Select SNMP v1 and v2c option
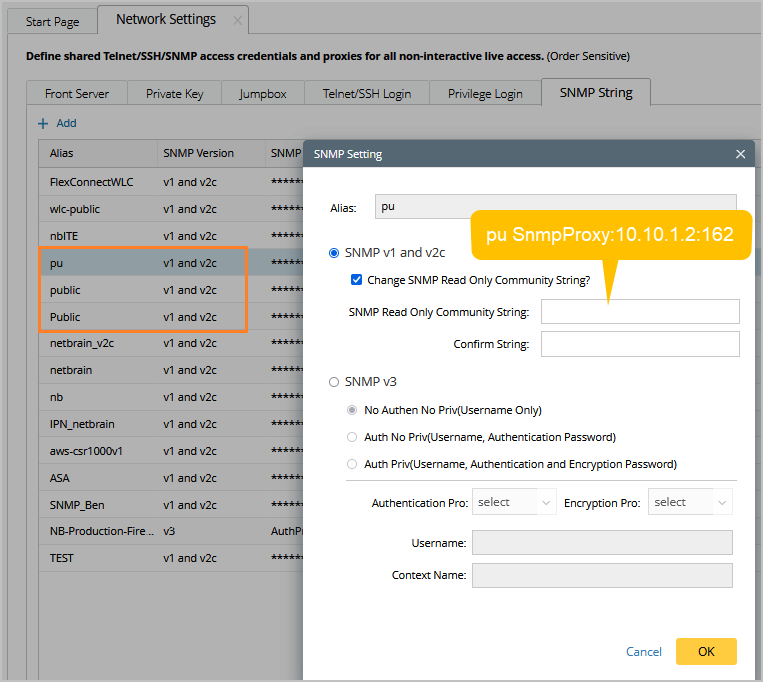Image resolution: width=763 pixels, height=682 pixels. coord(334,252)
